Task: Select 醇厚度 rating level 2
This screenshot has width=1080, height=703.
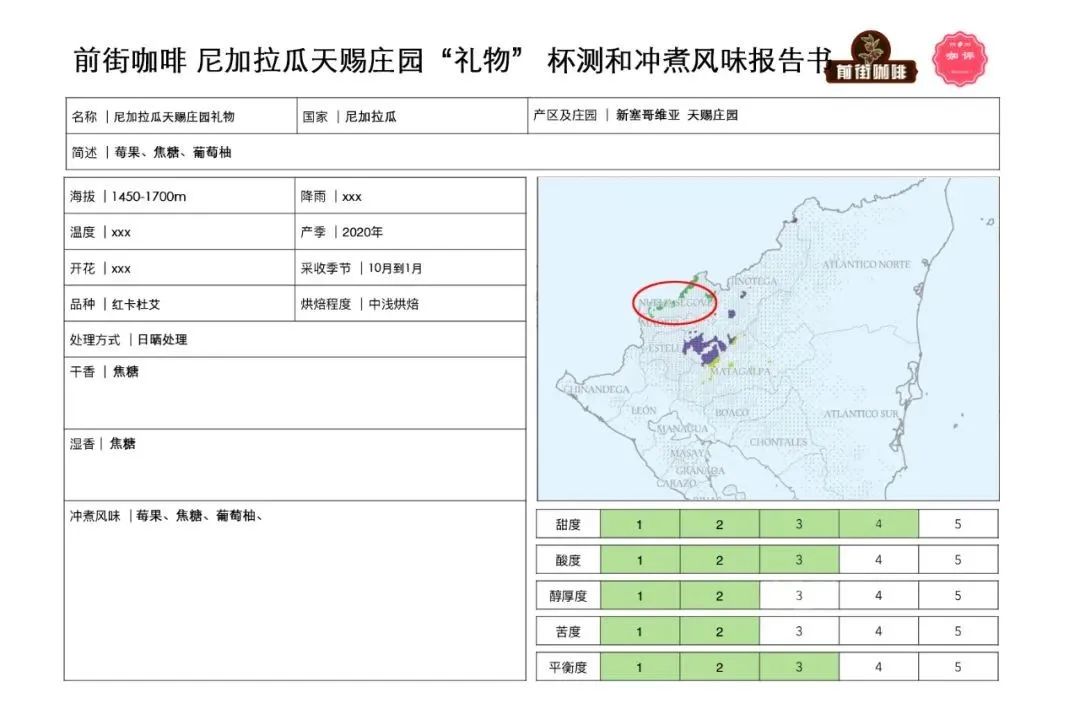Action: click(719, 596)
